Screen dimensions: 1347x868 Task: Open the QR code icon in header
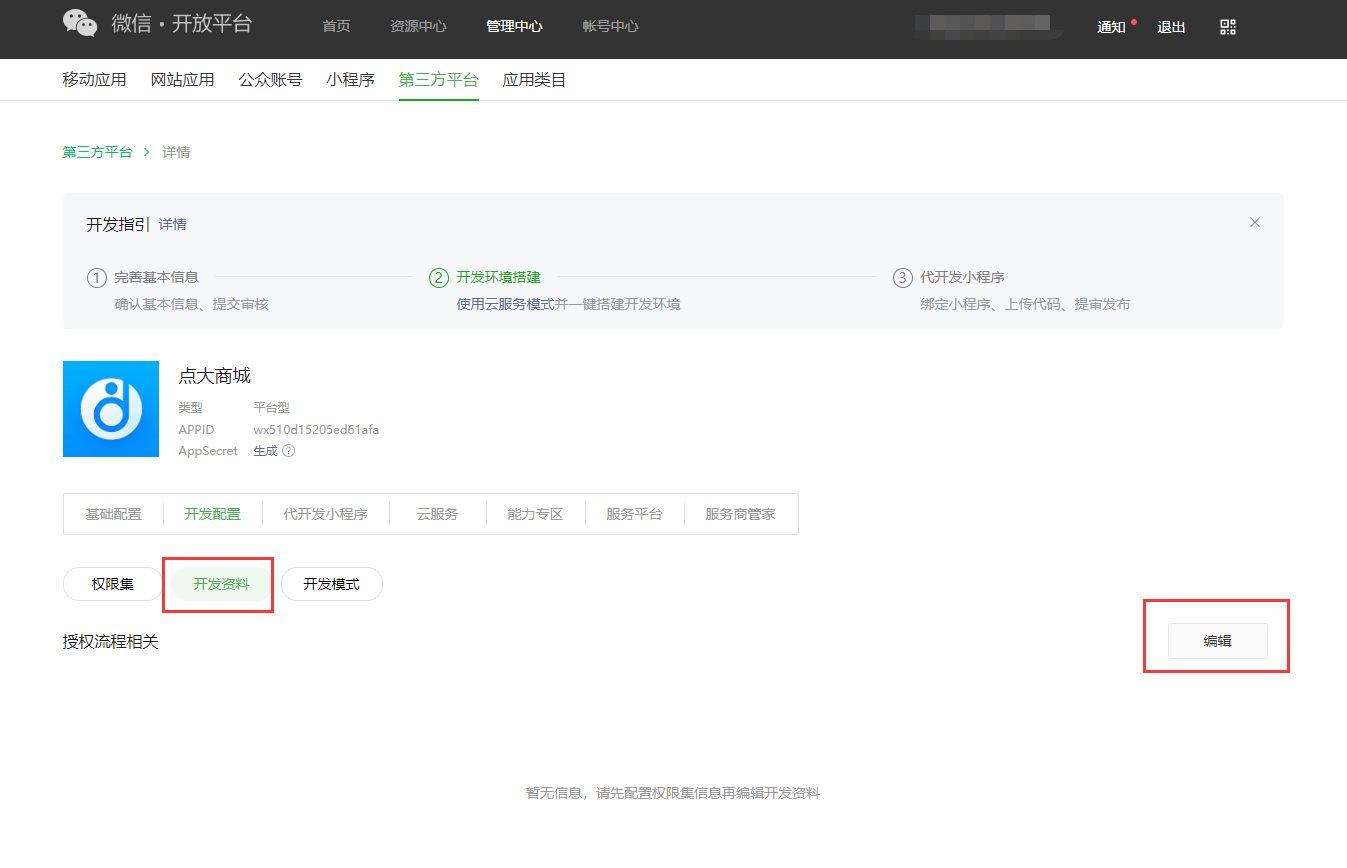[x=1228, y=27]
